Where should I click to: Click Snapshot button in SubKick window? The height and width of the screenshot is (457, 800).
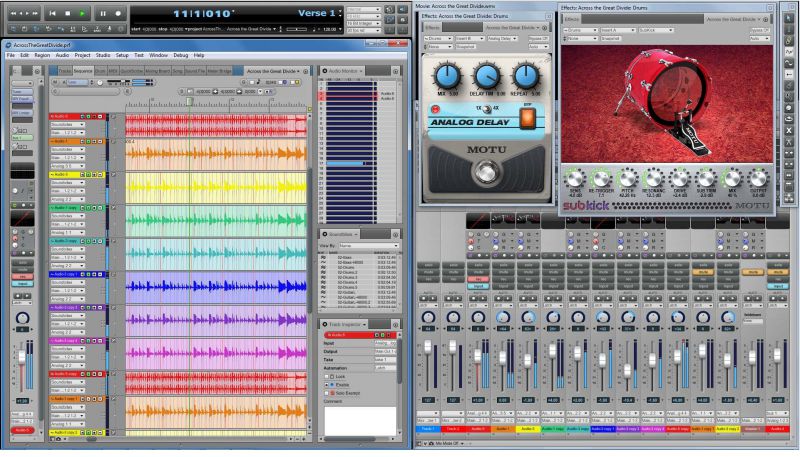click(610, 39)
